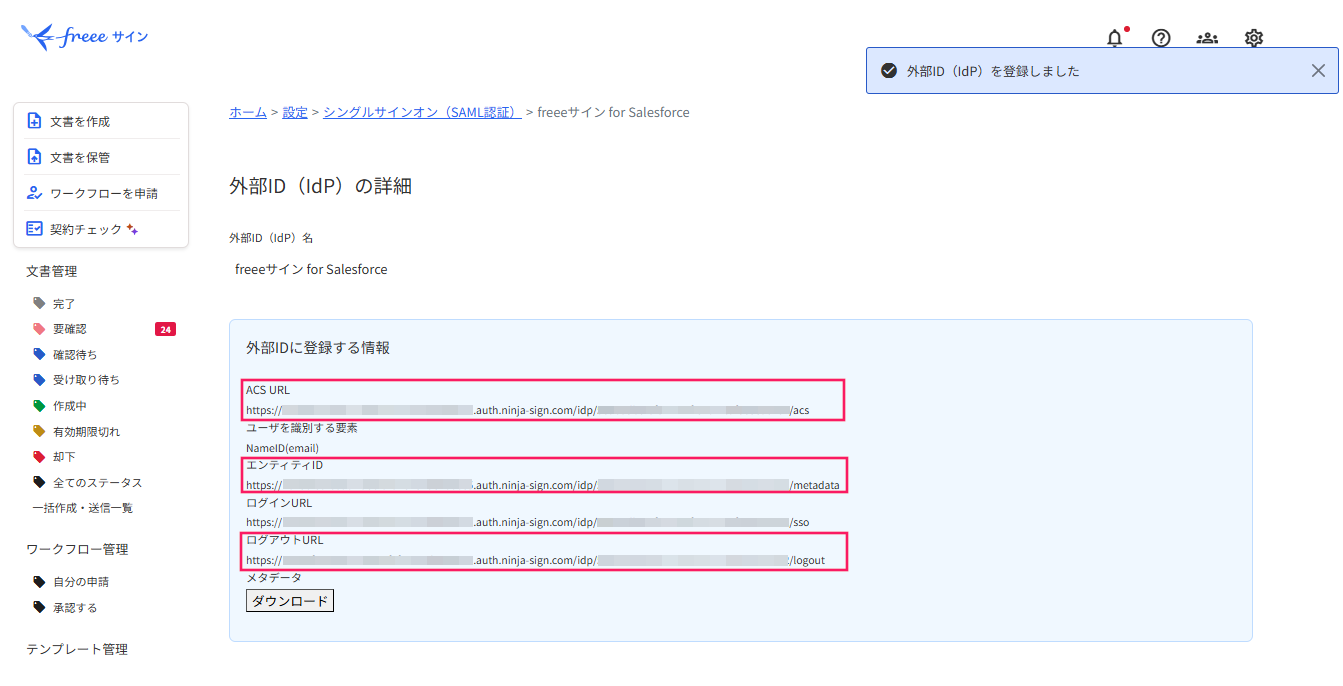The height and width of the screenshot is (686, 1343).
Task: Open the users group icon
Action: (x=1207, y=38)
